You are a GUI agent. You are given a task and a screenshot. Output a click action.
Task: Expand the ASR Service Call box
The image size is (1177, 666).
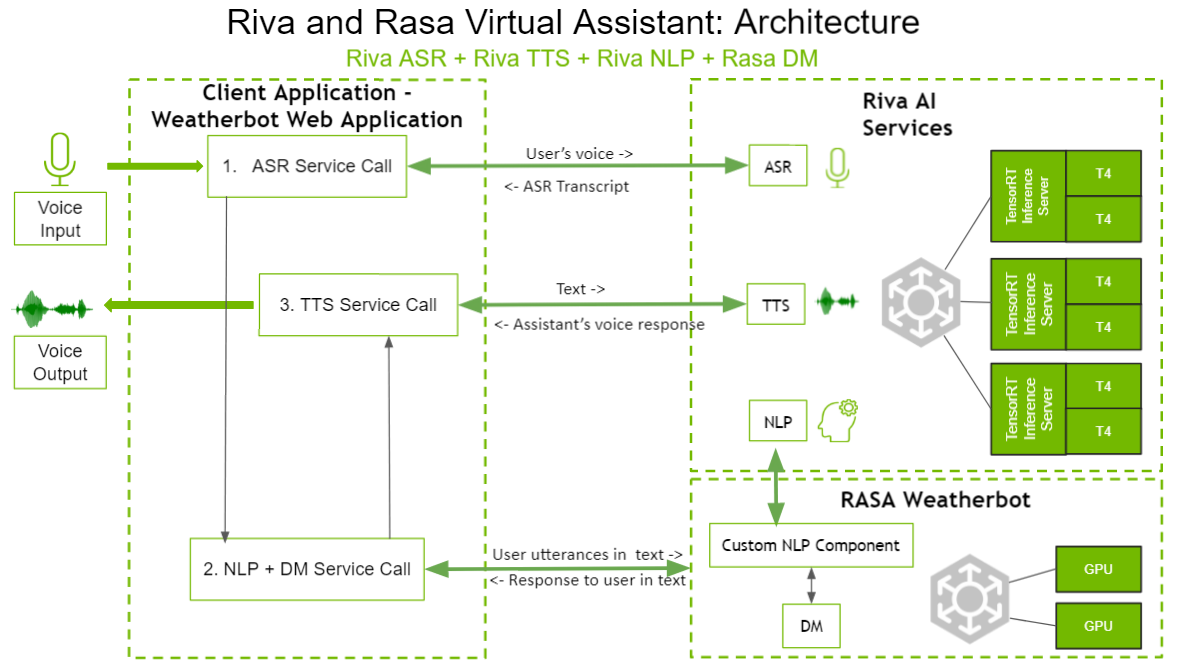[x=306, y=165]
